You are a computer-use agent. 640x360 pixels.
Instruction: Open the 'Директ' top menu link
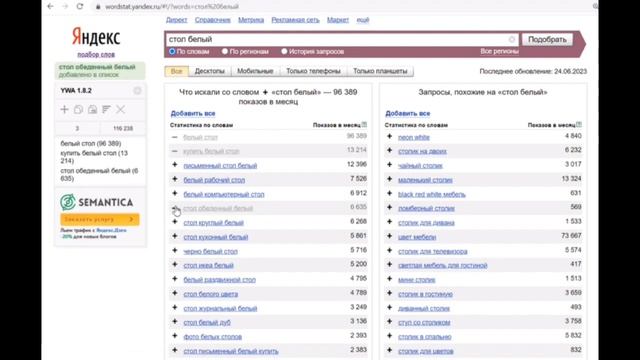176,20
